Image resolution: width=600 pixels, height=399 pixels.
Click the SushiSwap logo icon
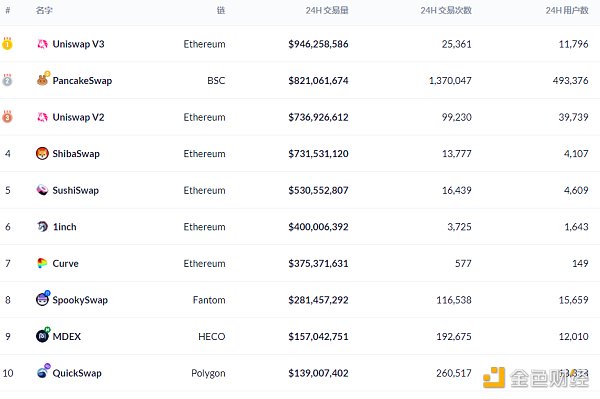[42, 190]
